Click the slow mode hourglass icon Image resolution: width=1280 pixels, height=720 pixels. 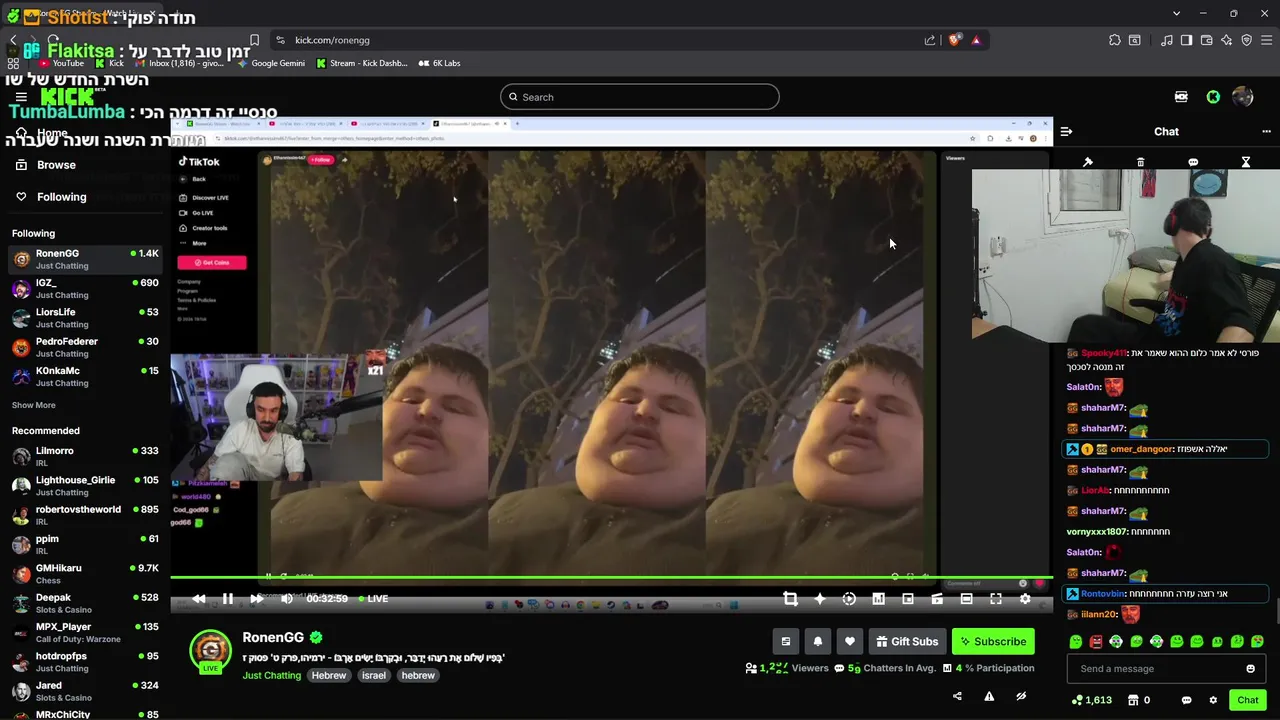pos(1246,162)
